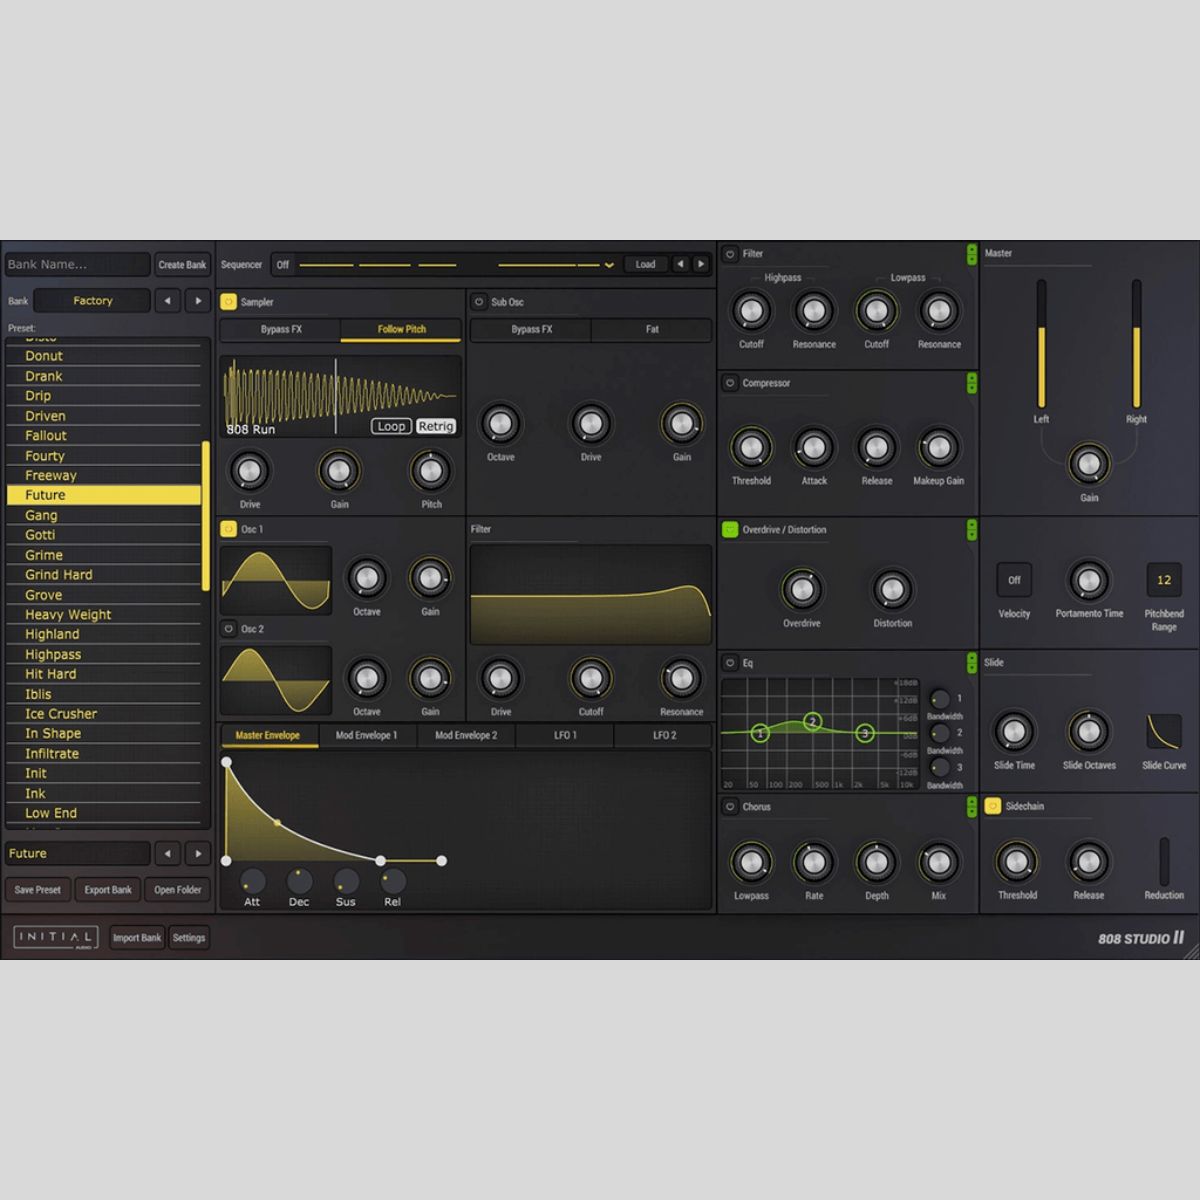The image size is (1200, 1200).
Task: Select EQ band node 2
Action: 813,721
